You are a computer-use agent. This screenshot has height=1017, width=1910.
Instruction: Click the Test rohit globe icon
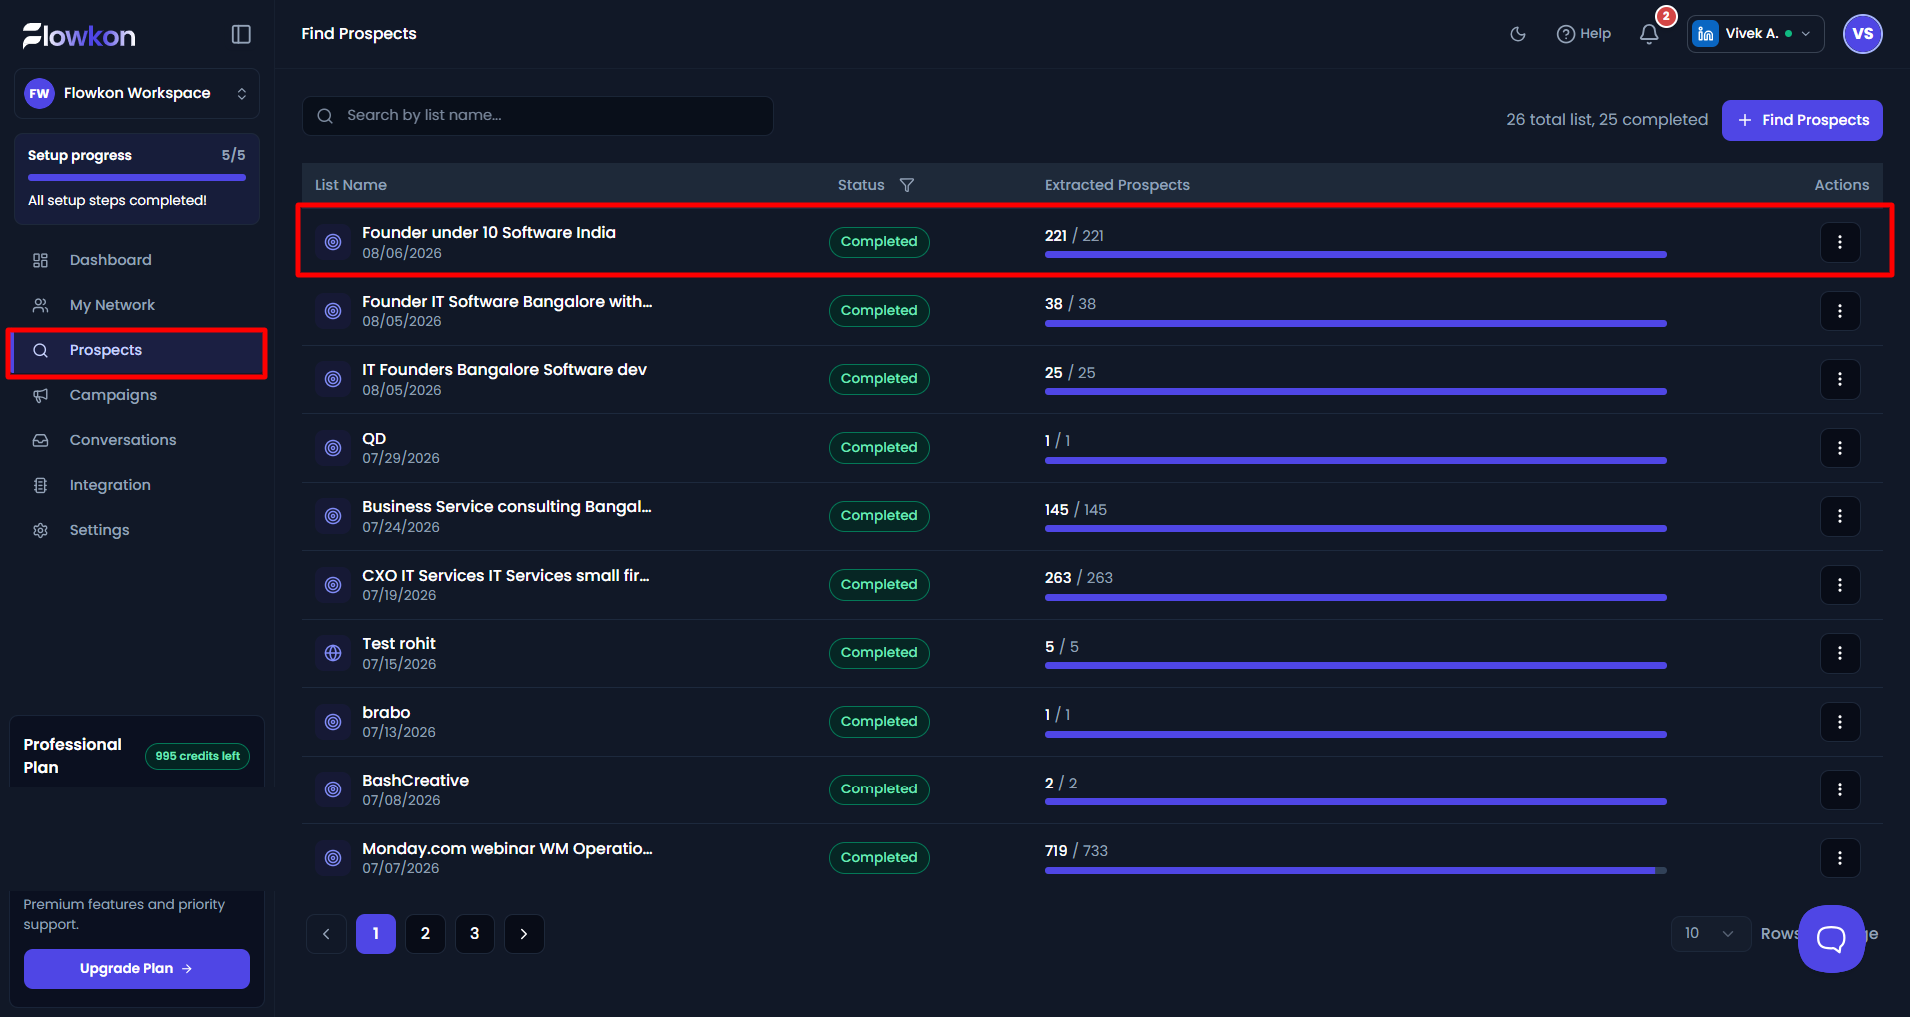click(333, 653)
